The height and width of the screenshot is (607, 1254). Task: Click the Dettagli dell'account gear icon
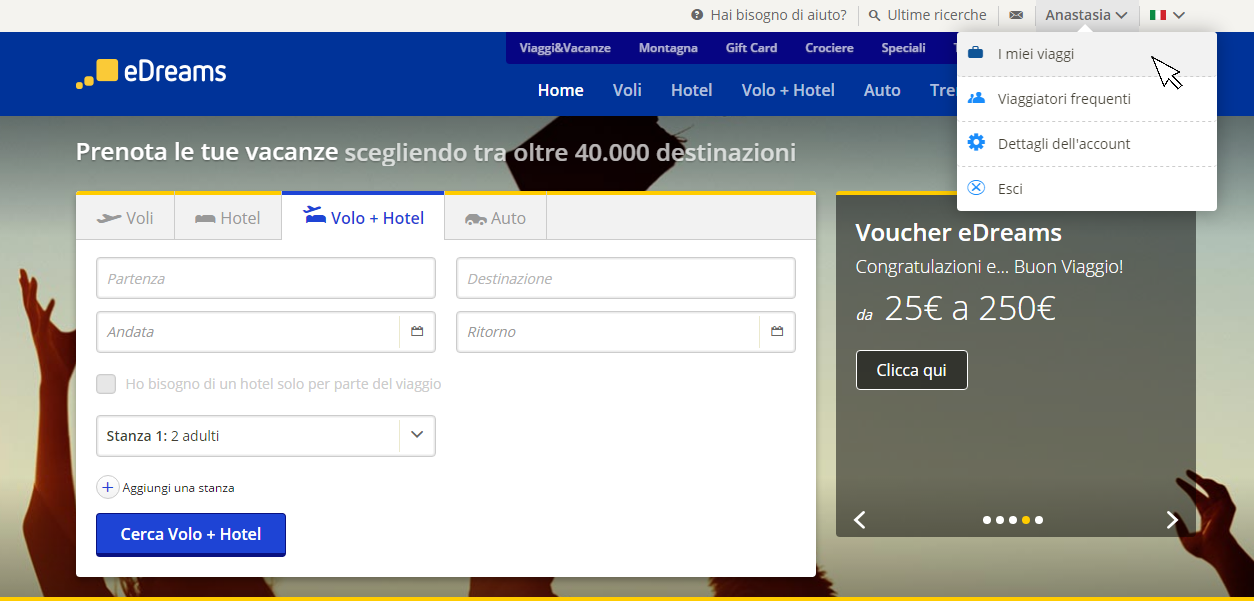click(977, 143)
